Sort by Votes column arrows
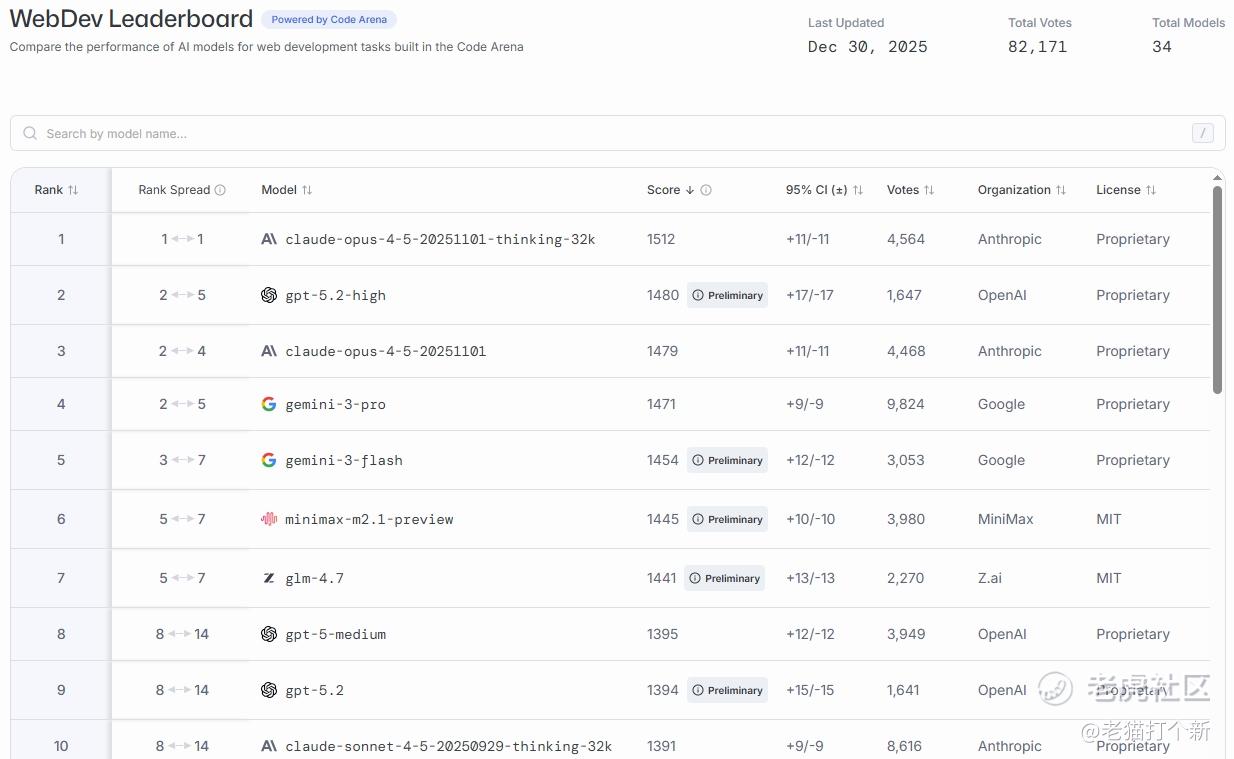This screenshot has width=1234, height=759. (x=929, y=190)
